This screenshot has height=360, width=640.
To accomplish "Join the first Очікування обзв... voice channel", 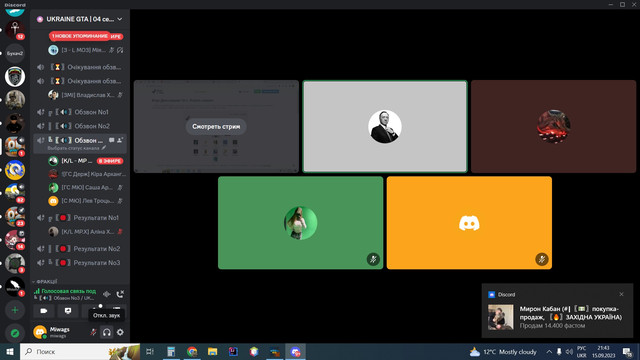I will [x=80, y=67].
